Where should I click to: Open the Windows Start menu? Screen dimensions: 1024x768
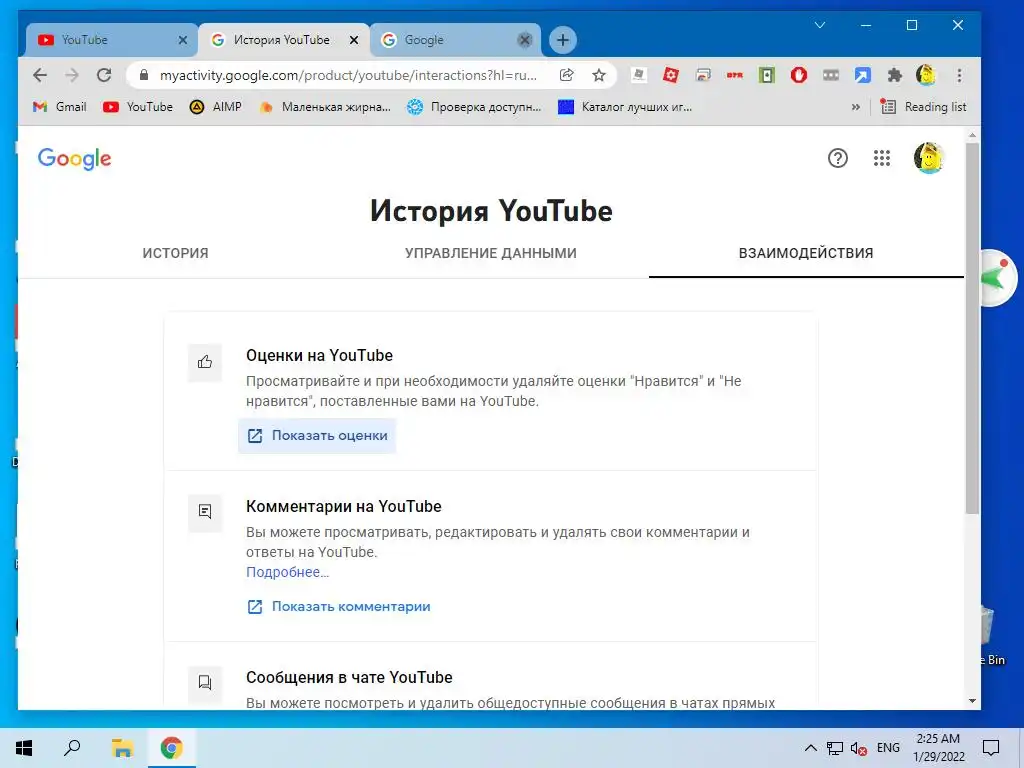[x=24, y=748]
